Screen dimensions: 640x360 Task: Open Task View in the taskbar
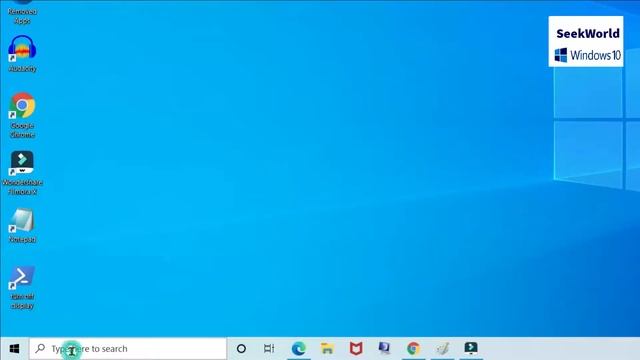tap(269, 349)
